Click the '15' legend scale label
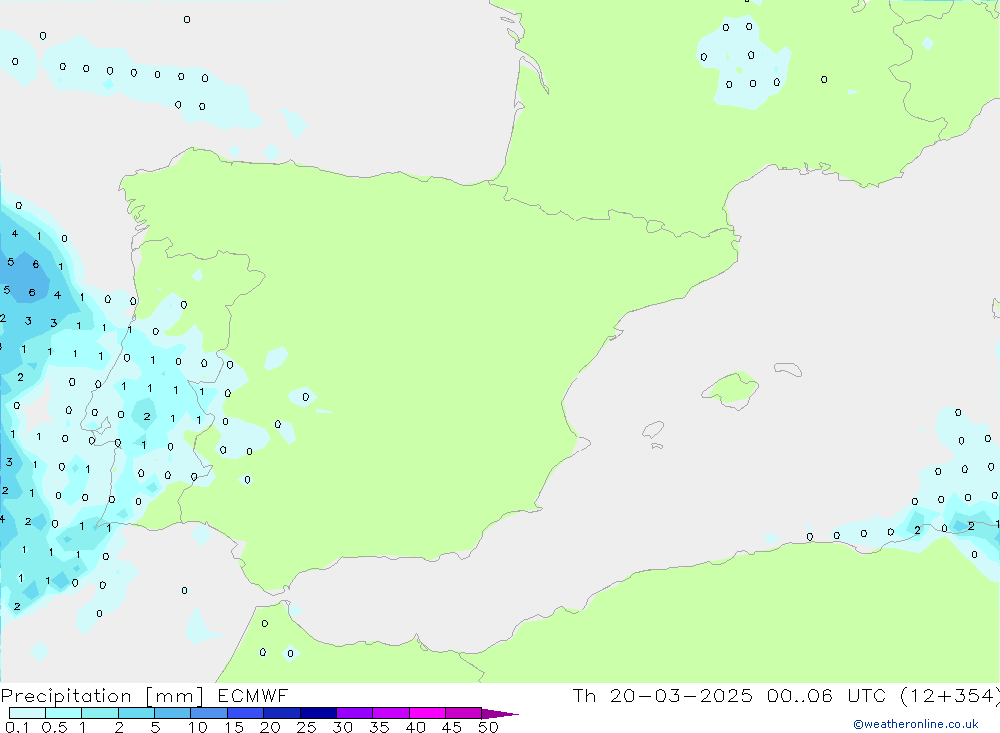 (x=234, y=727)
